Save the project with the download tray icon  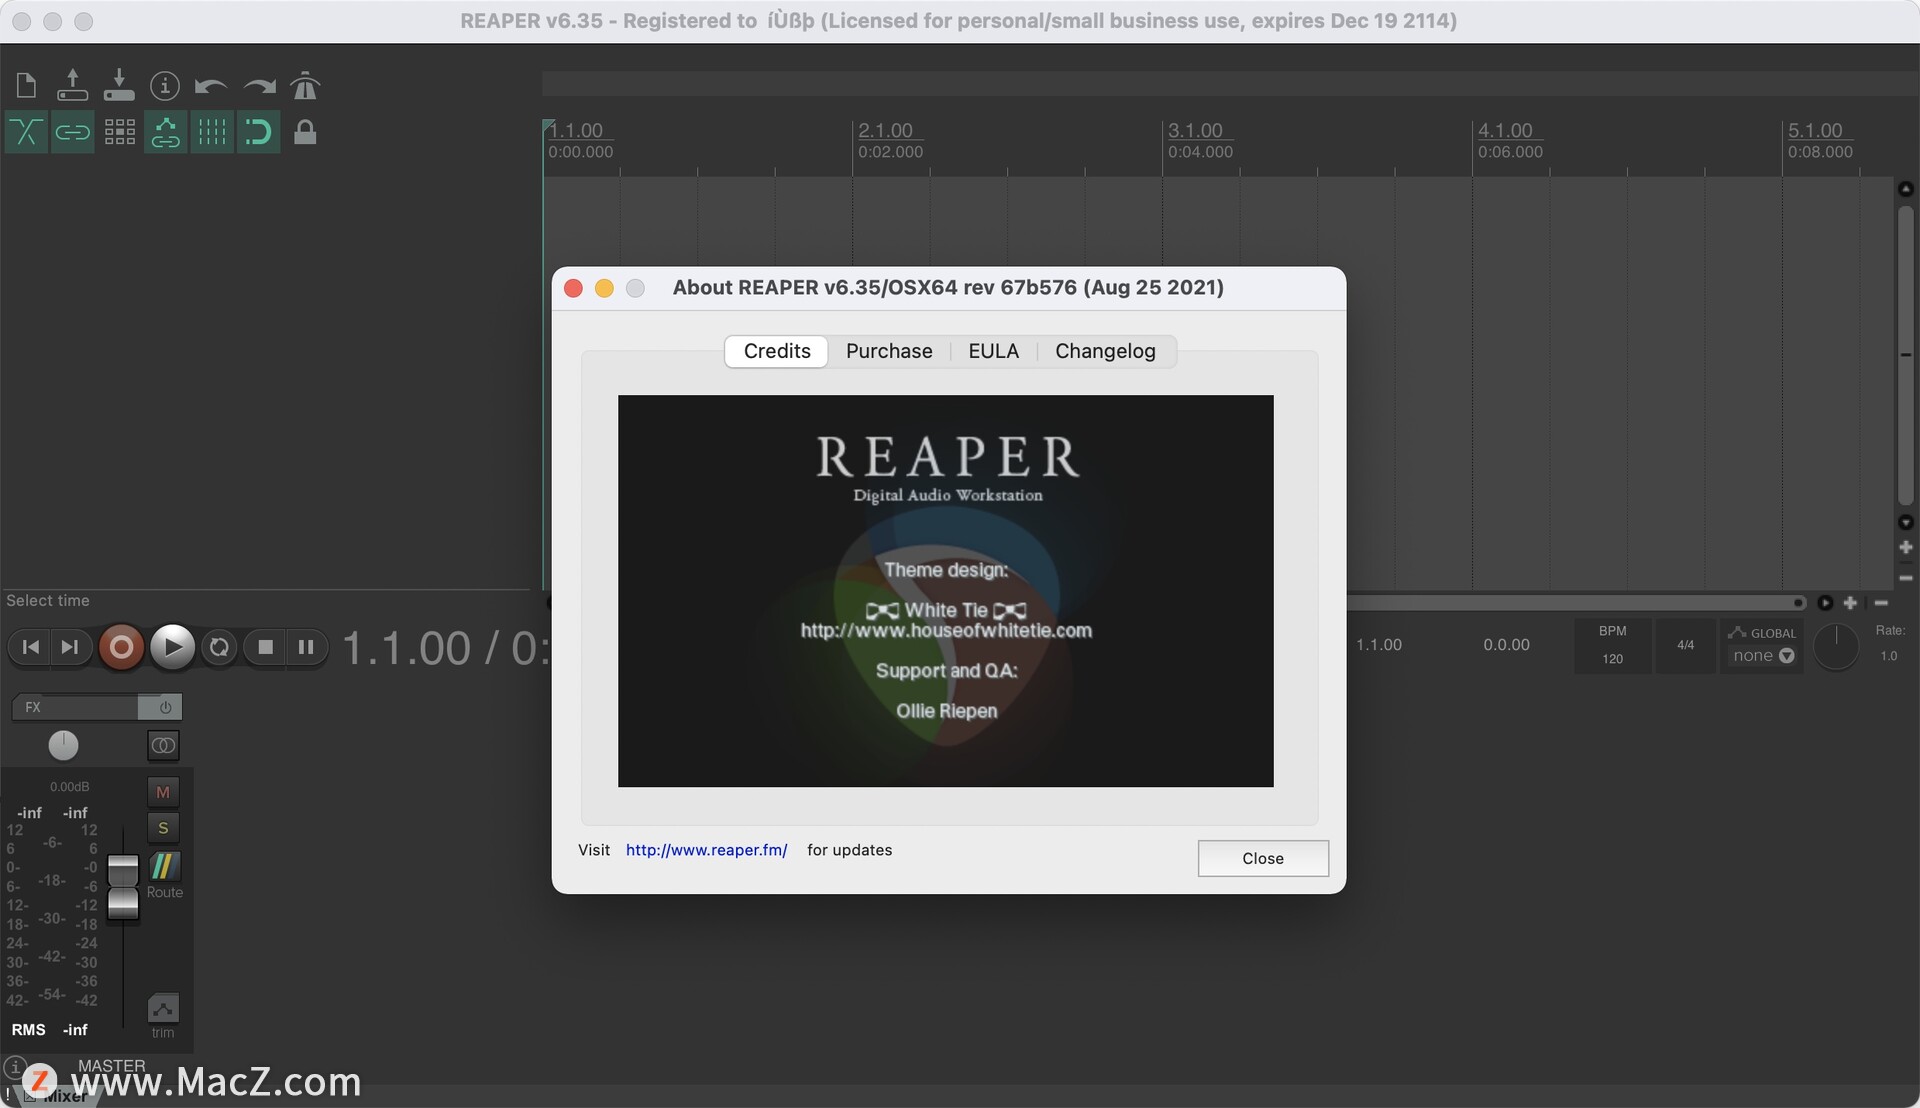point(119,86)
